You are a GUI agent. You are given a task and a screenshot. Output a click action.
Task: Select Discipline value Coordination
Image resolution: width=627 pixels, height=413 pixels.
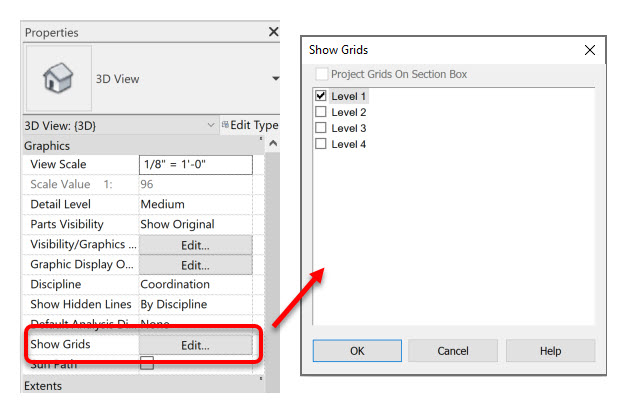pyautogui.click(x=196, y=284)
